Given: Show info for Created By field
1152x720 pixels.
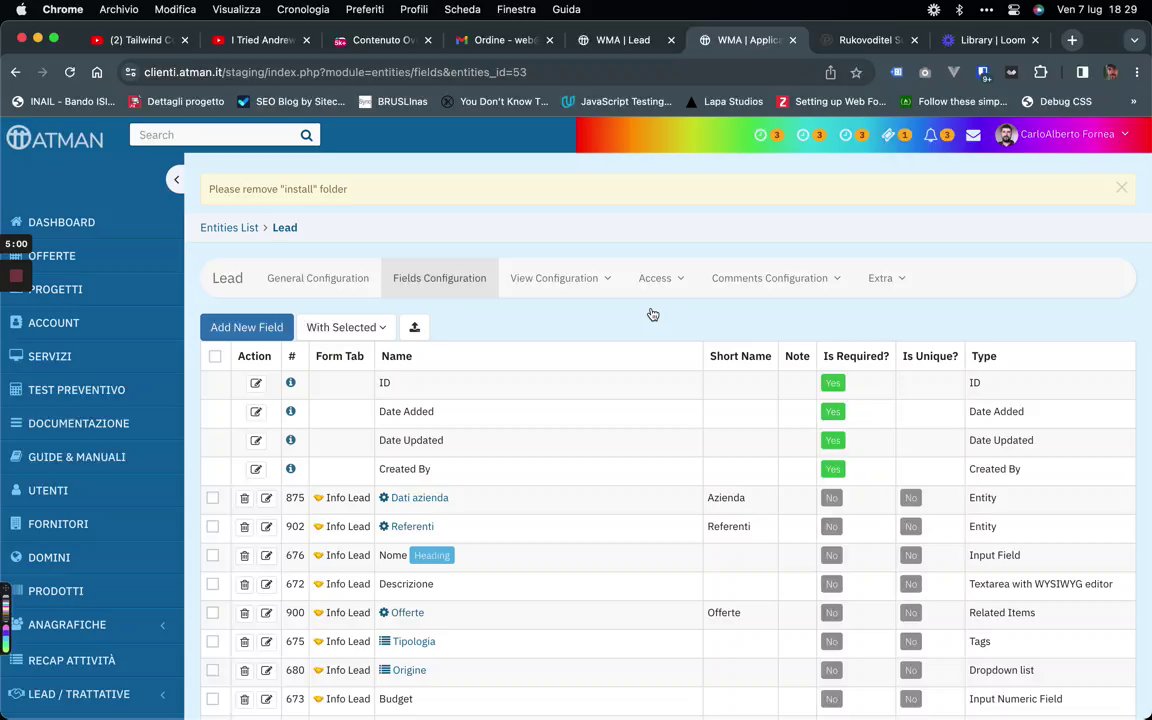Looking at the screenshot, I should point(291,469).
